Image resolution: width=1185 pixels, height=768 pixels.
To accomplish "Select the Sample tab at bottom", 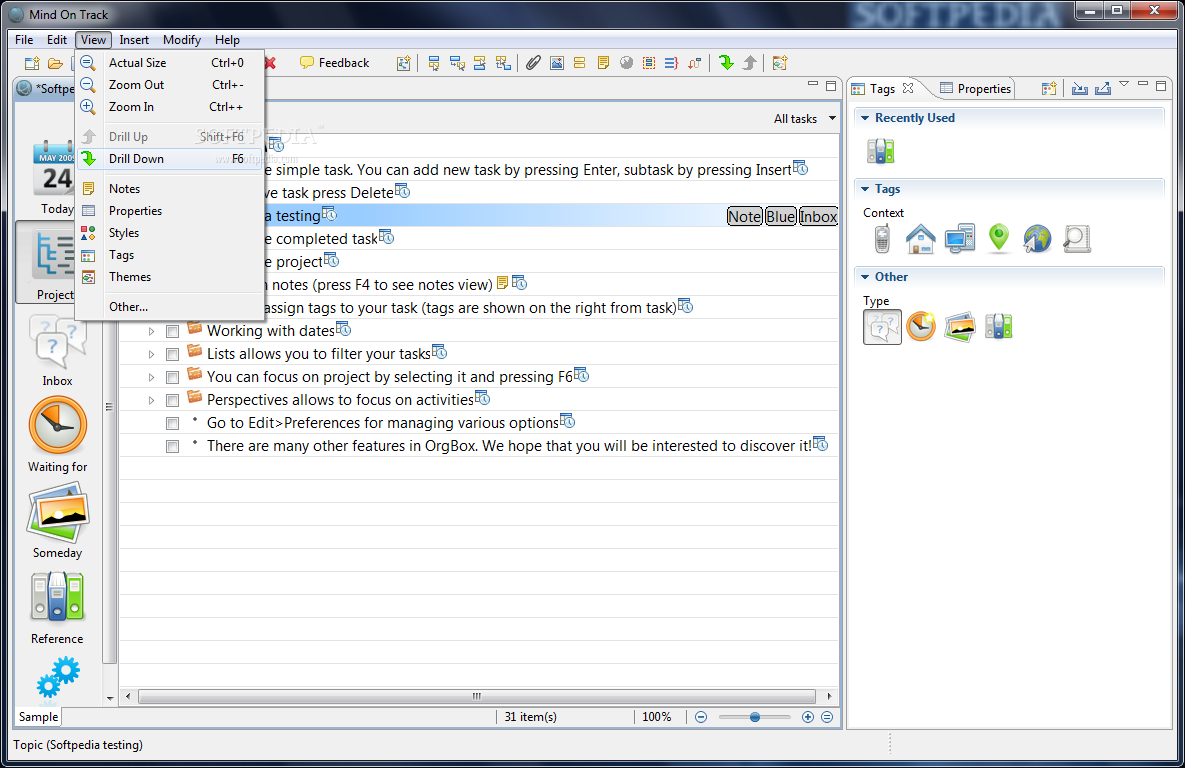I will coord(39,717).
